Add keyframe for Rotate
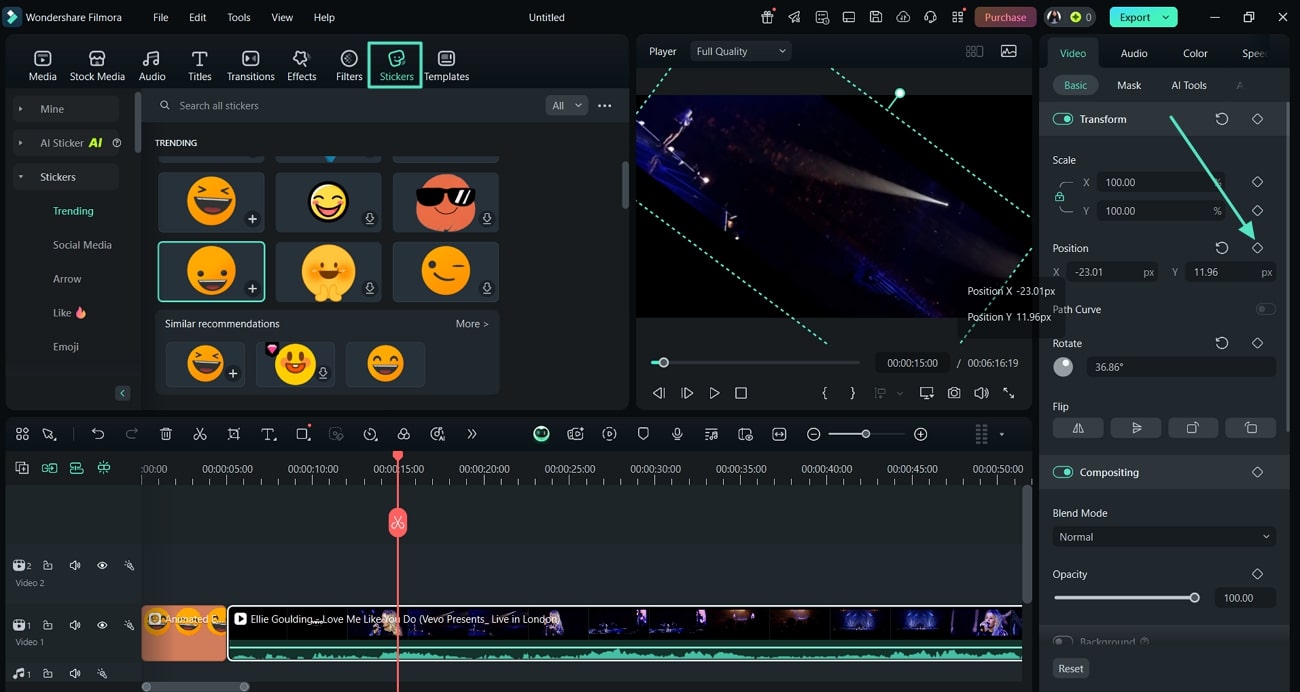The height and width of the screenshot is (692, 1300). coord(1257,343)
